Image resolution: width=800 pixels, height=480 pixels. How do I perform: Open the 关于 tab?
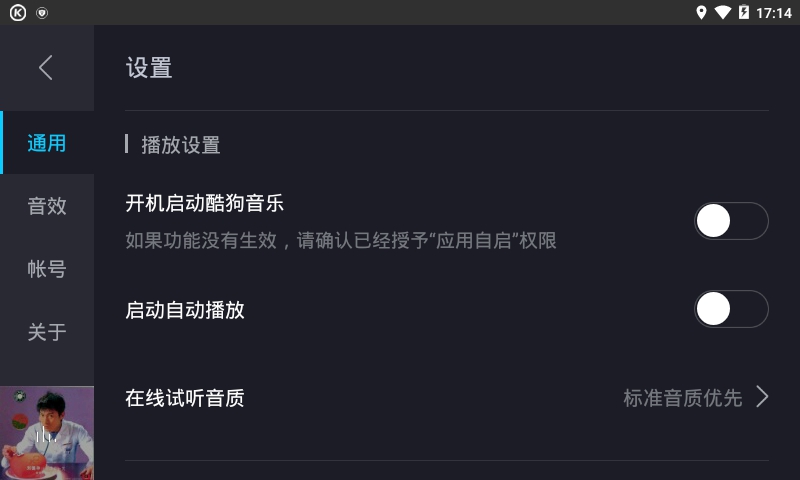(x=47, y=332)
